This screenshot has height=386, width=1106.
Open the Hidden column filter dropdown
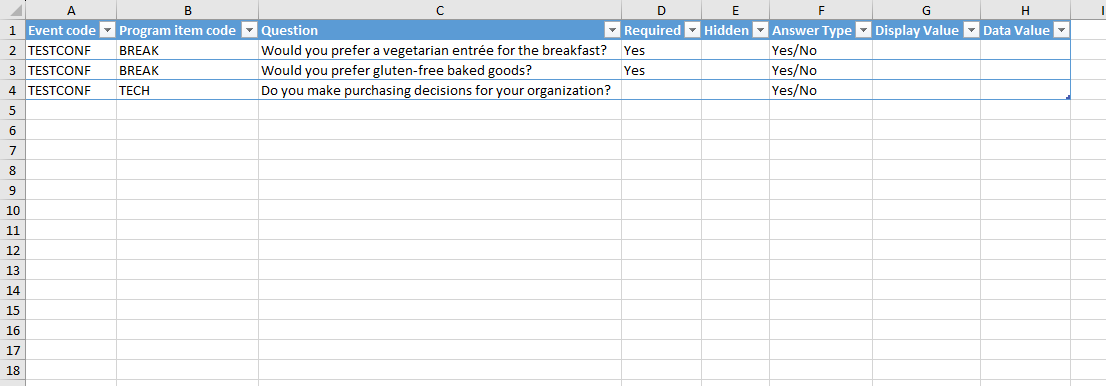pos(760,30)
